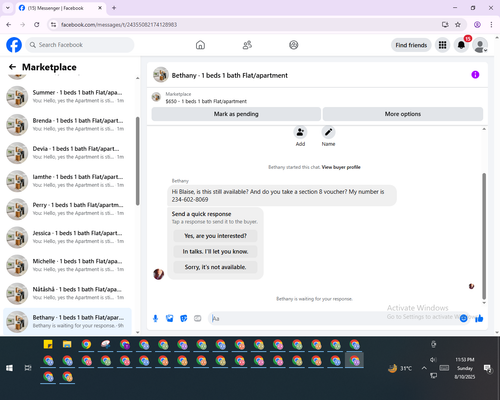Image resolution: width=500 pixels, height=400 pixels.
Task: Select the Bethany conversation in the list
Action: point(67,321)
